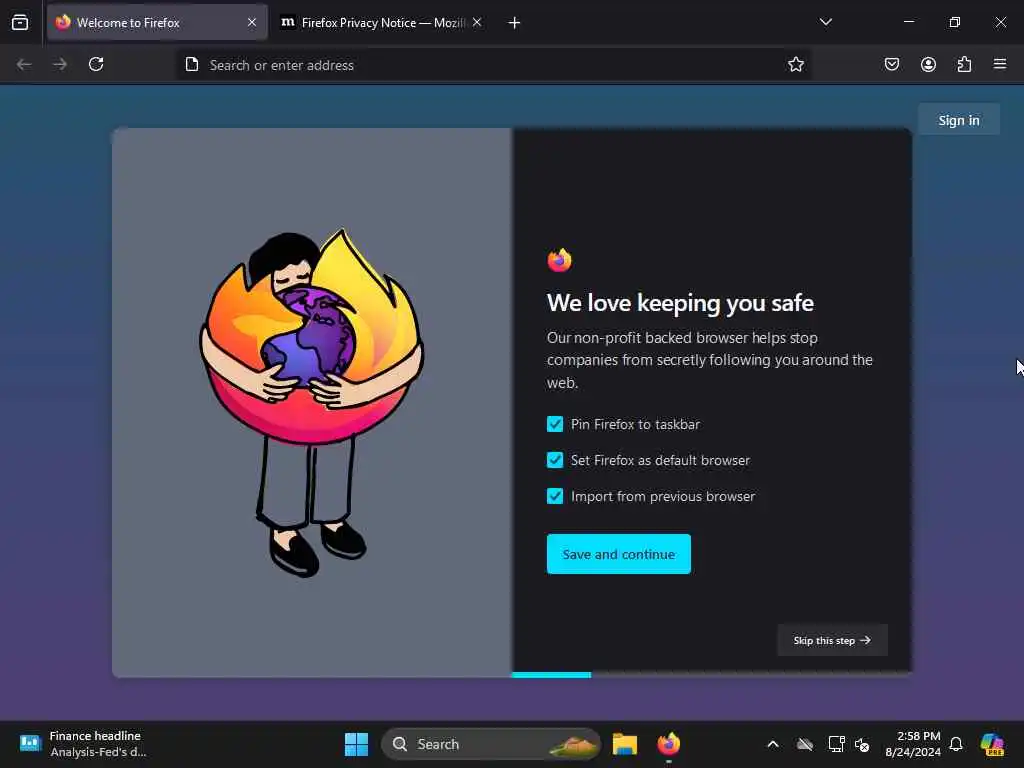Click the muted volume tray icon
The height and width of the screenshot is (768, 1024).
[x=862, y=744]
